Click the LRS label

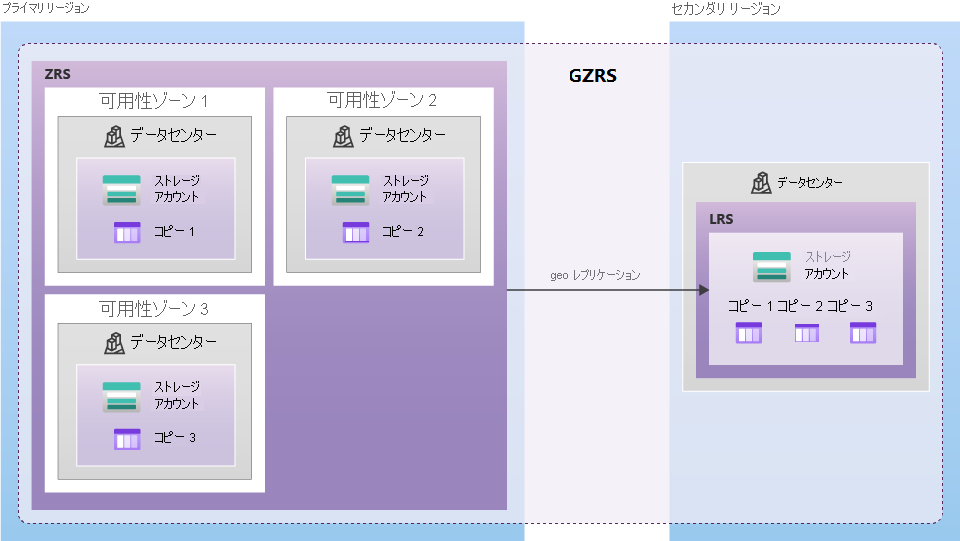pos(721,219)
